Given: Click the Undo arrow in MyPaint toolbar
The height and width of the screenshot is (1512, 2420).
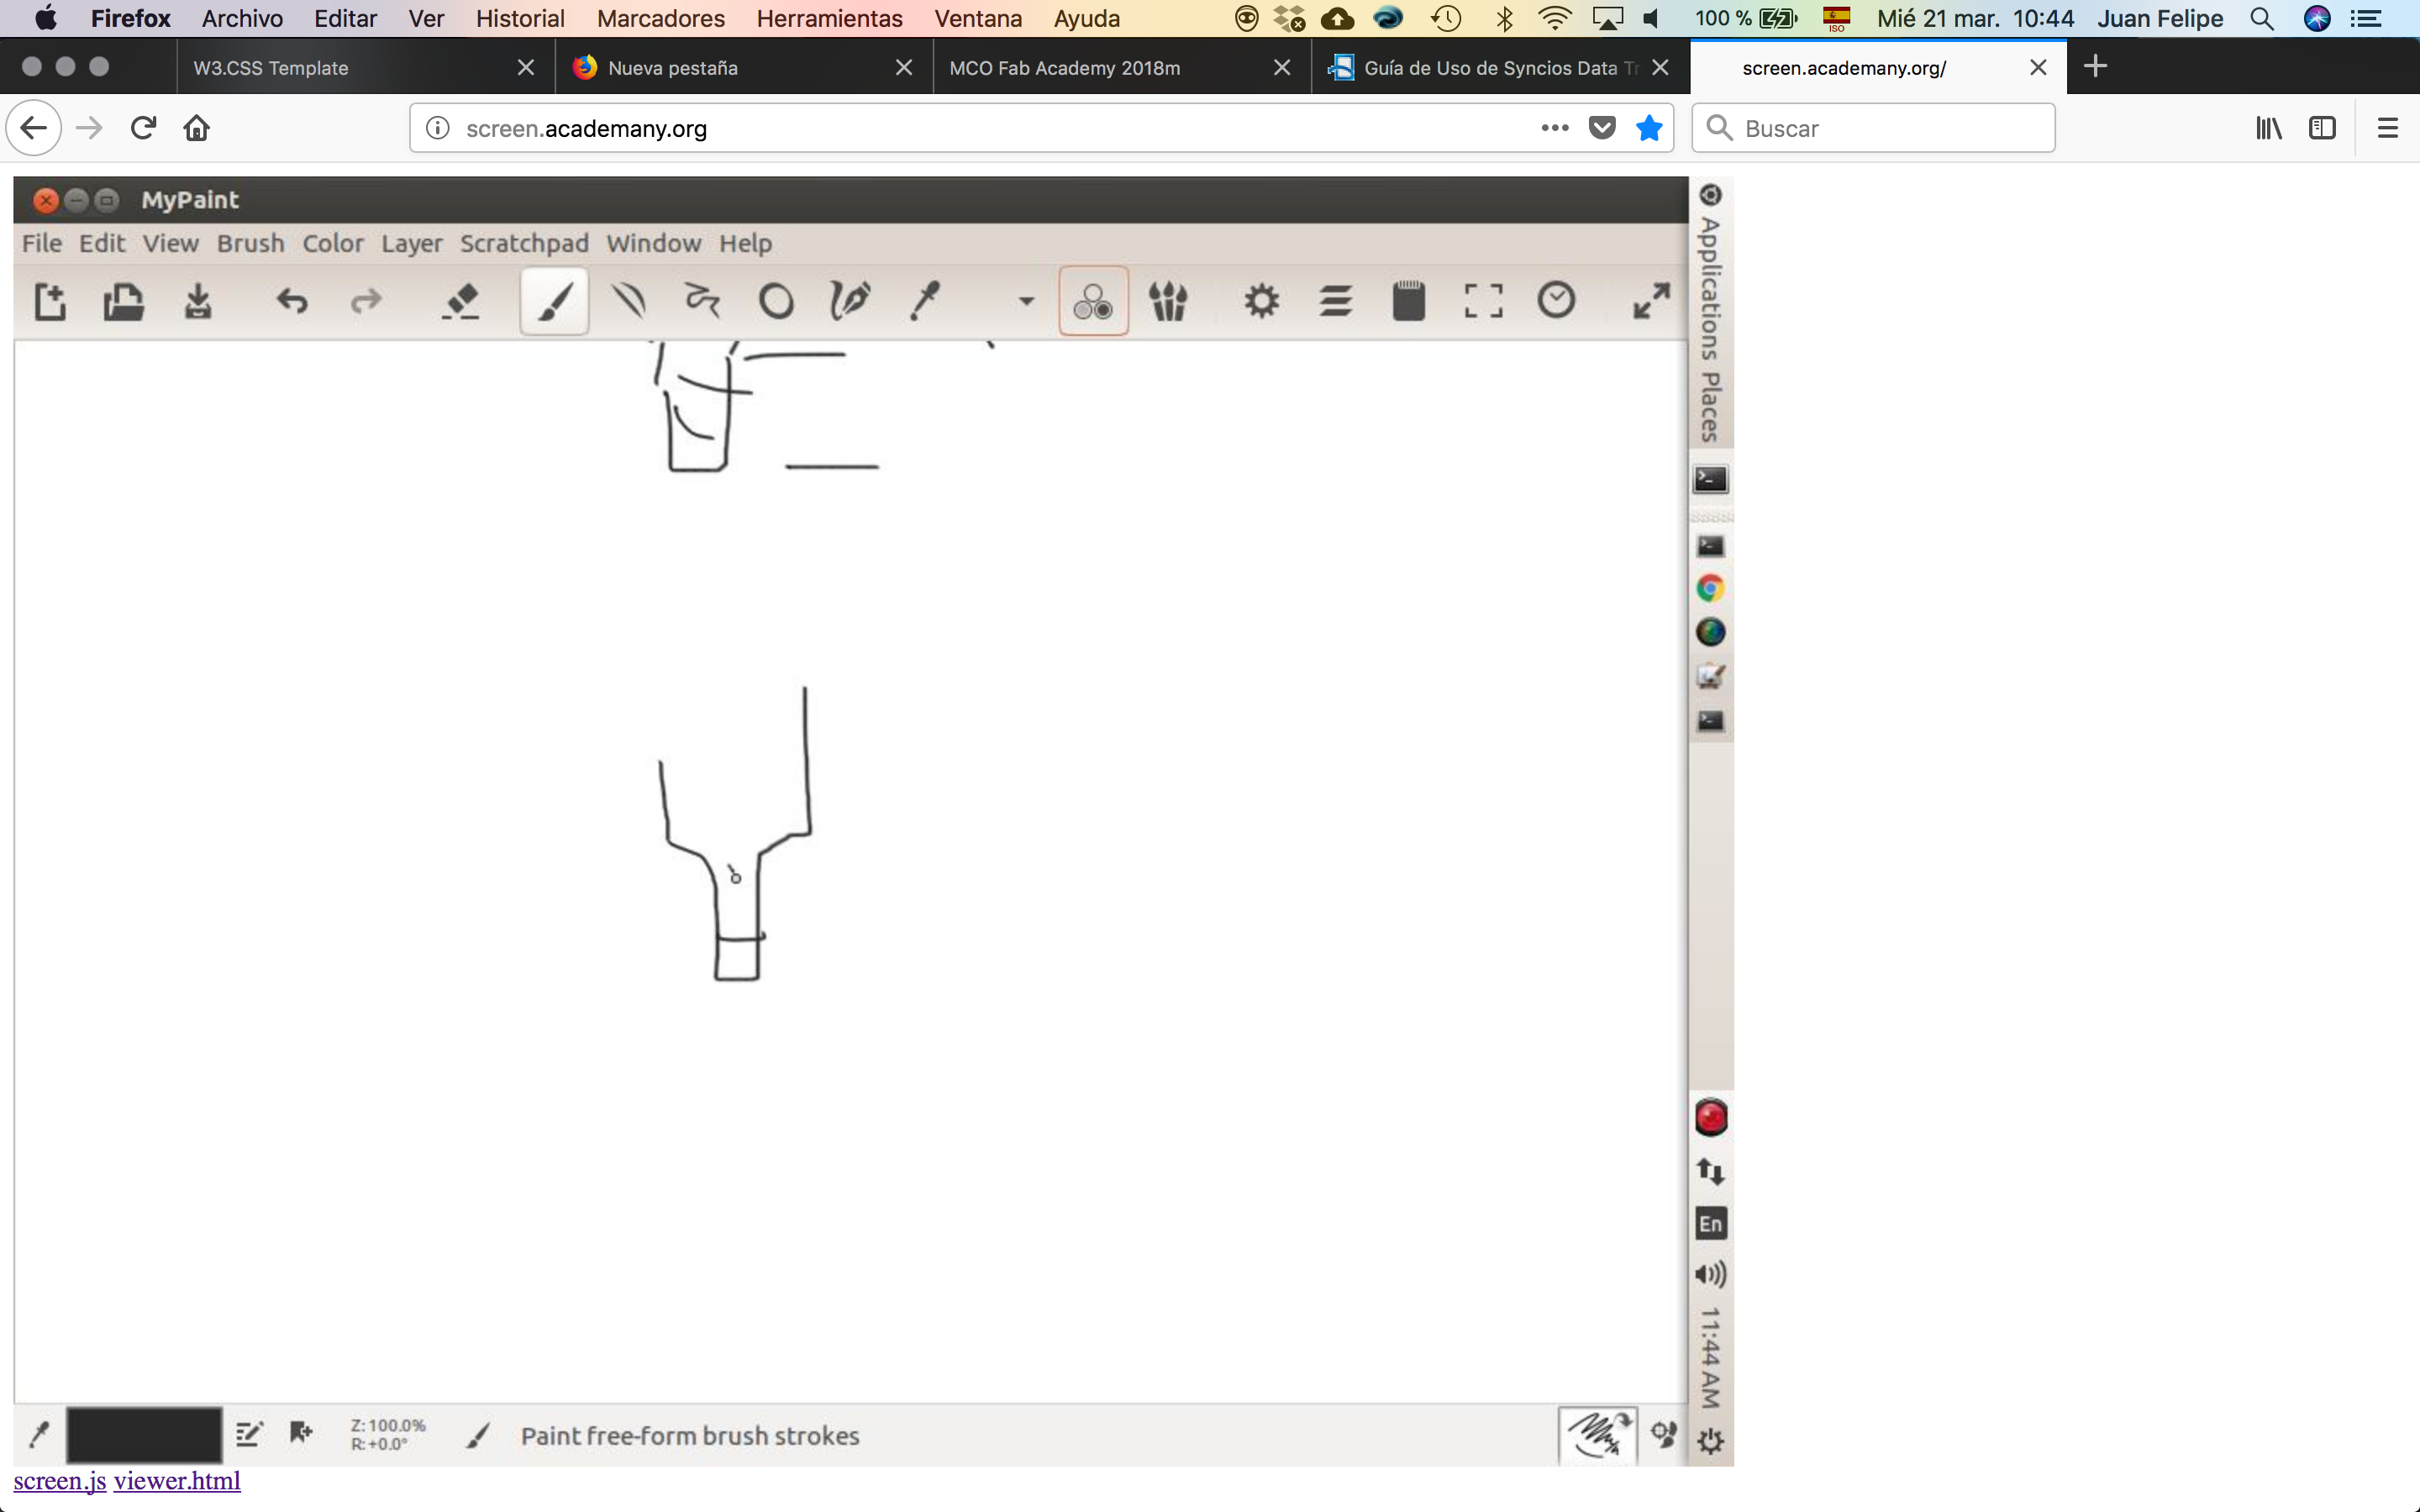Looking at the screenshot, I should [292, 301].
